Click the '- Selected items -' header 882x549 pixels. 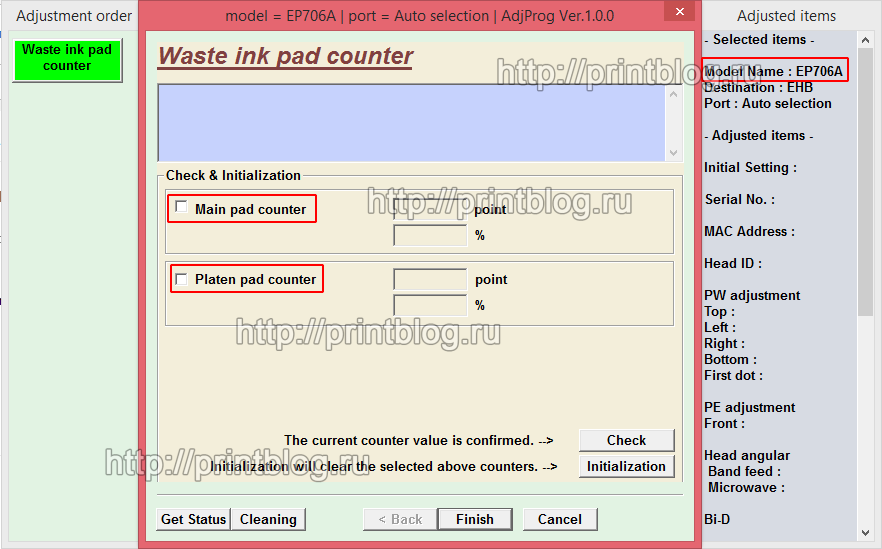tap(759, 39)
